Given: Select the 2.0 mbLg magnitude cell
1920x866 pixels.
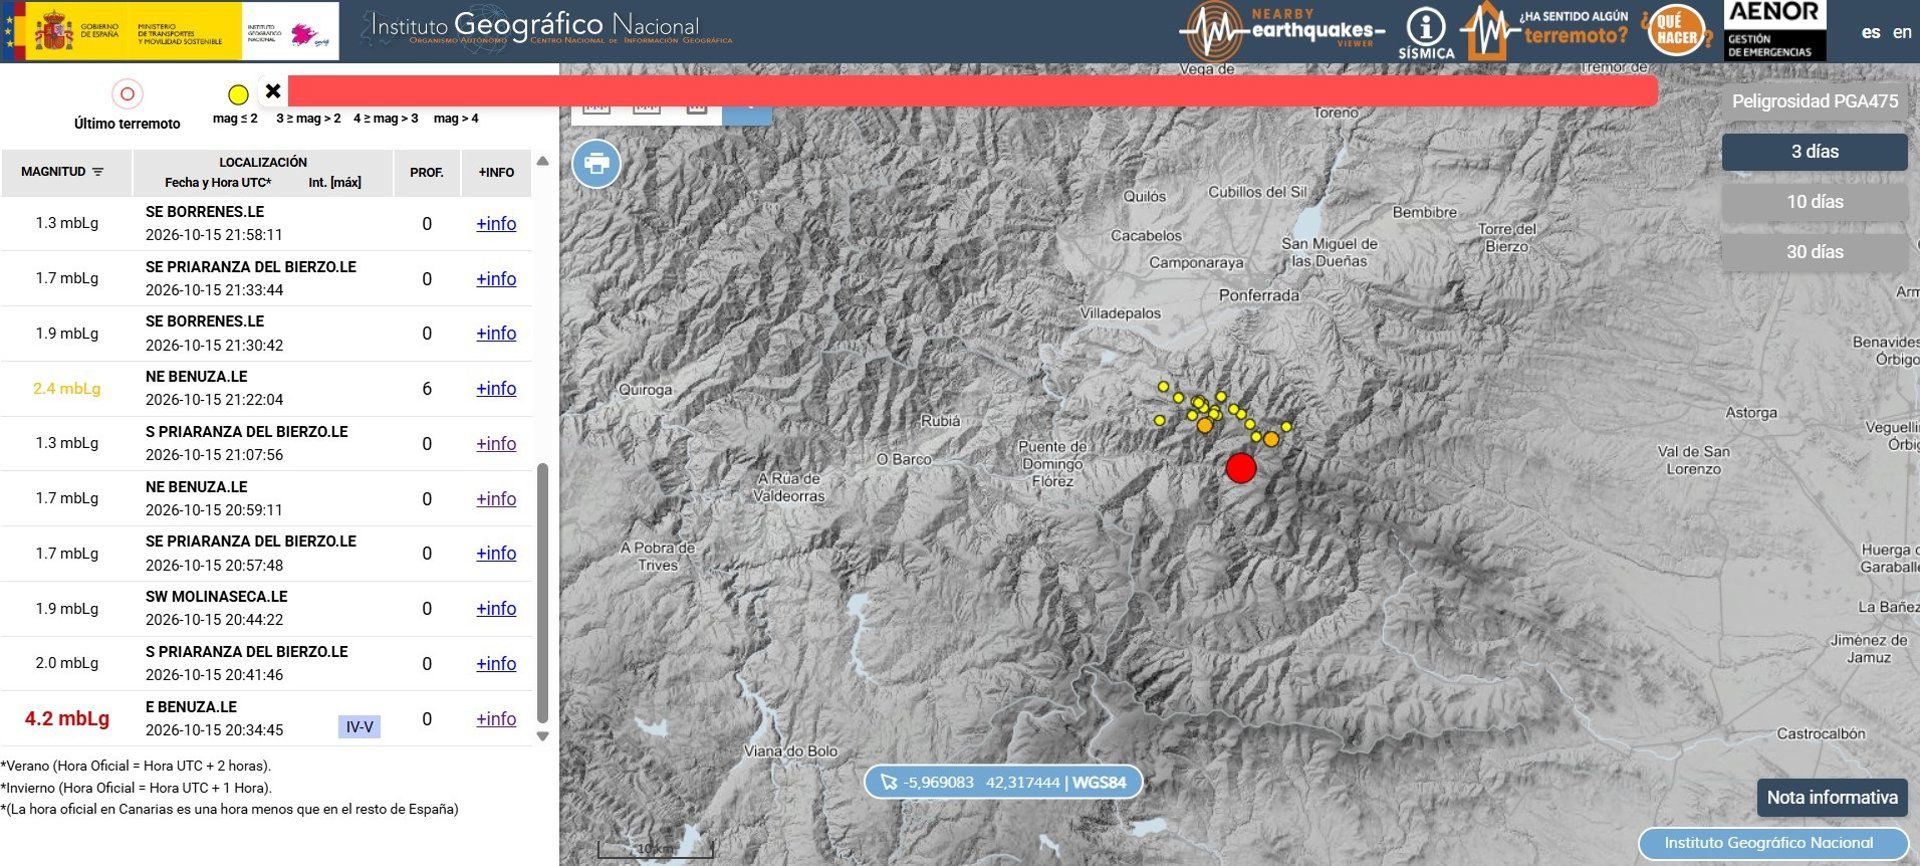Looking at the screenshot, I should [67, 663].
